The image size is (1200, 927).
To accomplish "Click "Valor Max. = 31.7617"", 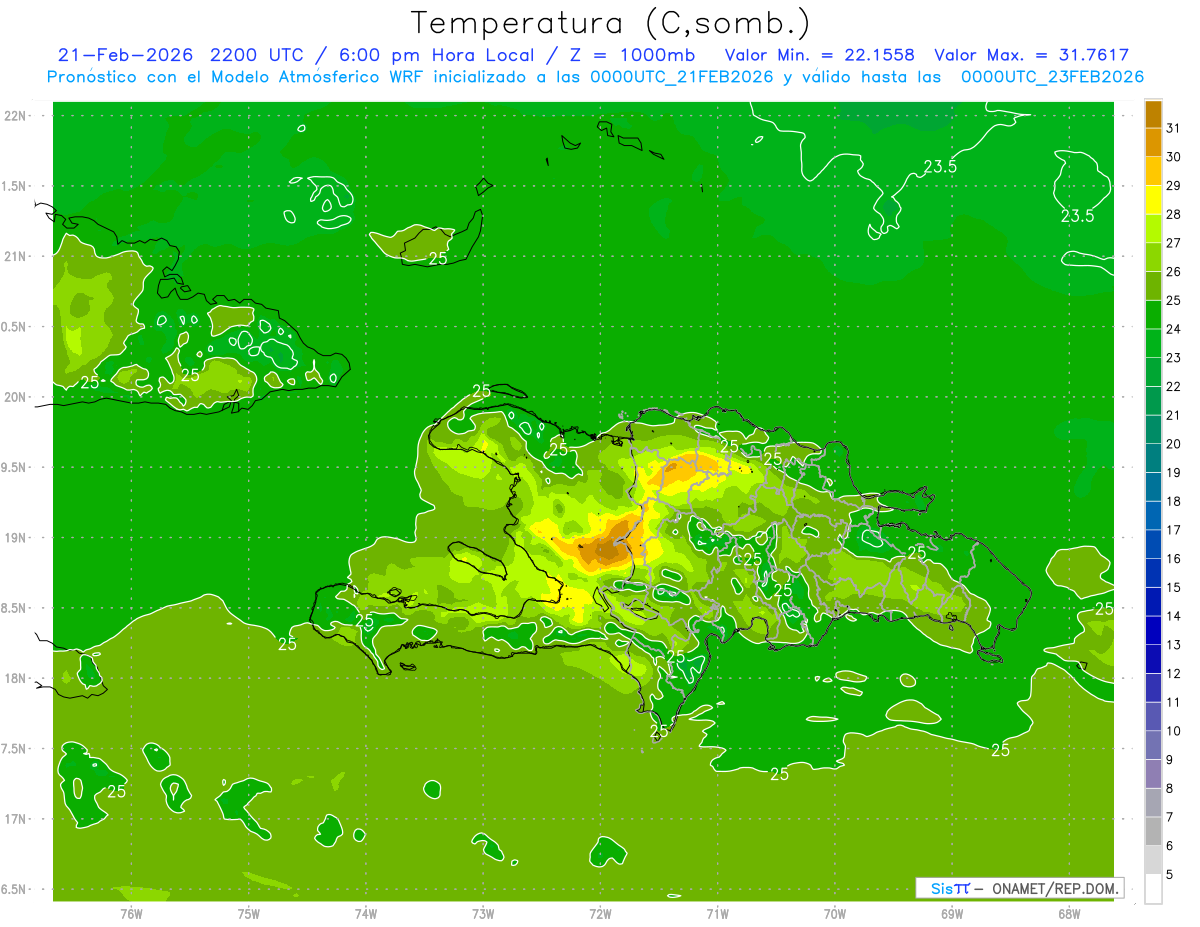I will 1031,54.
